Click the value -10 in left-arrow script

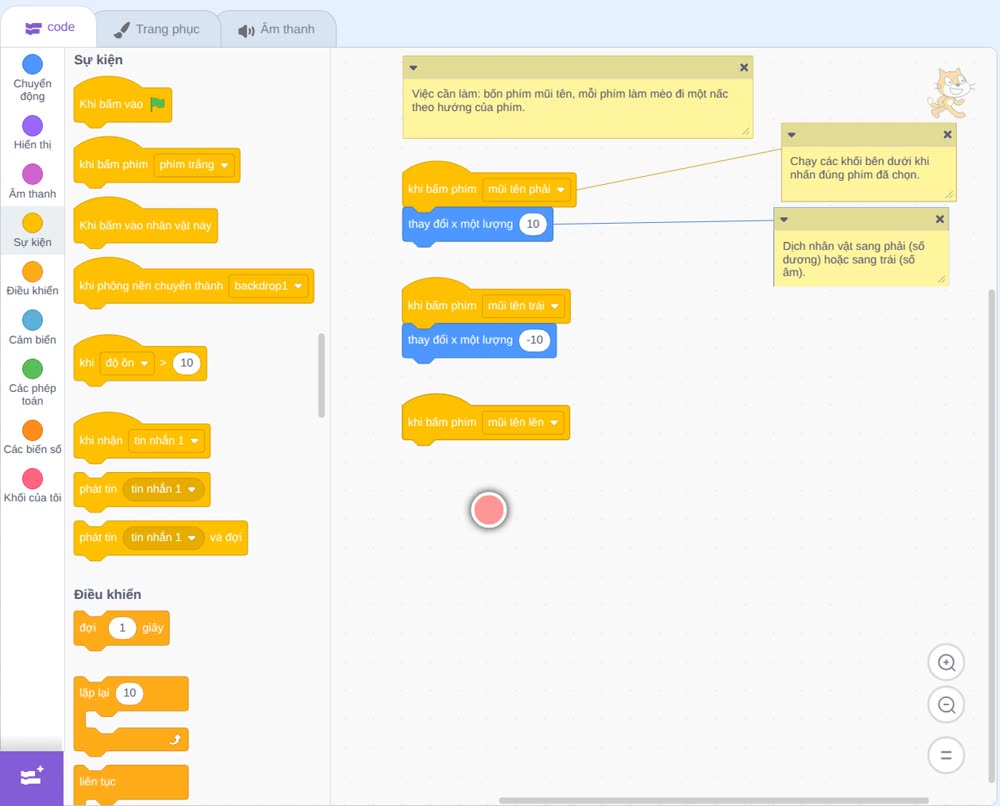[x=534, y=340]
